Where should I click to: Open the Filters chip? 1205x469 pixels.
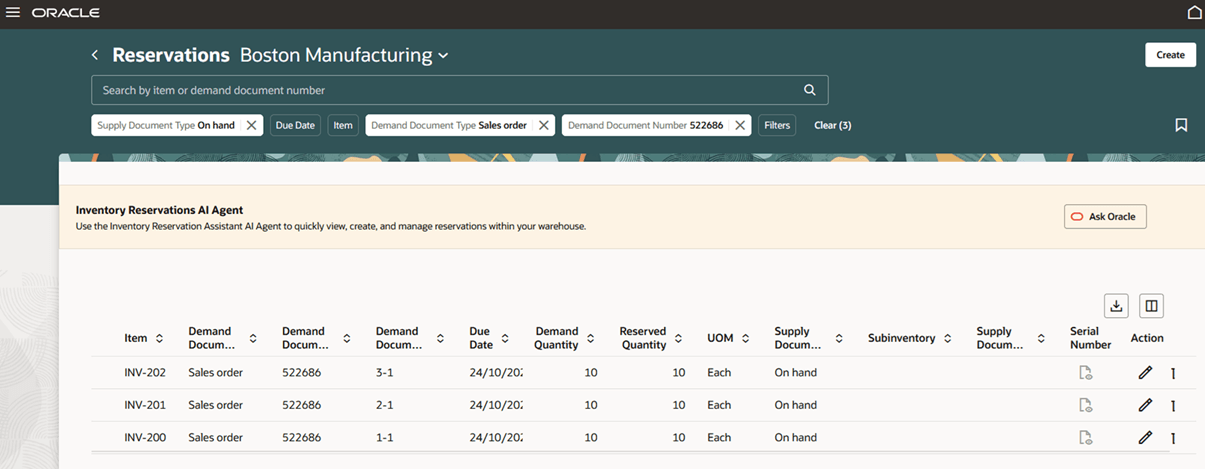777,125
